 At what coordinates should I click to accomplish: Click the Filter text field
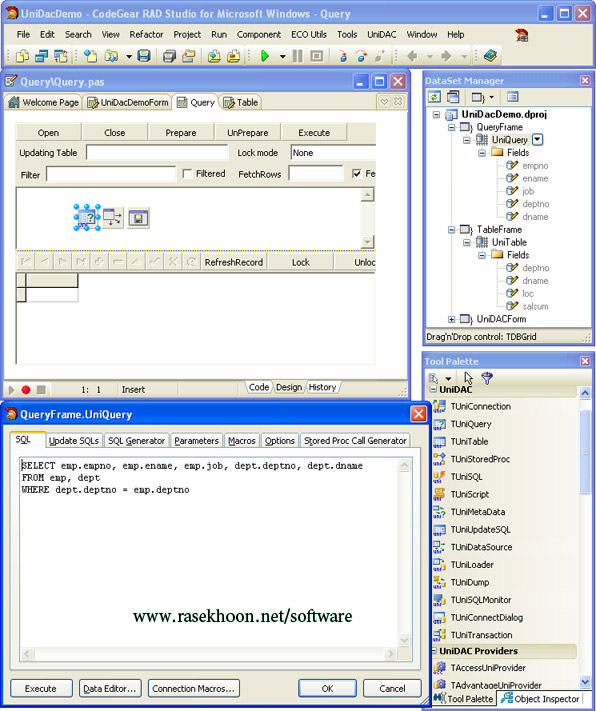pyautogui.click(x=111, y=174)
